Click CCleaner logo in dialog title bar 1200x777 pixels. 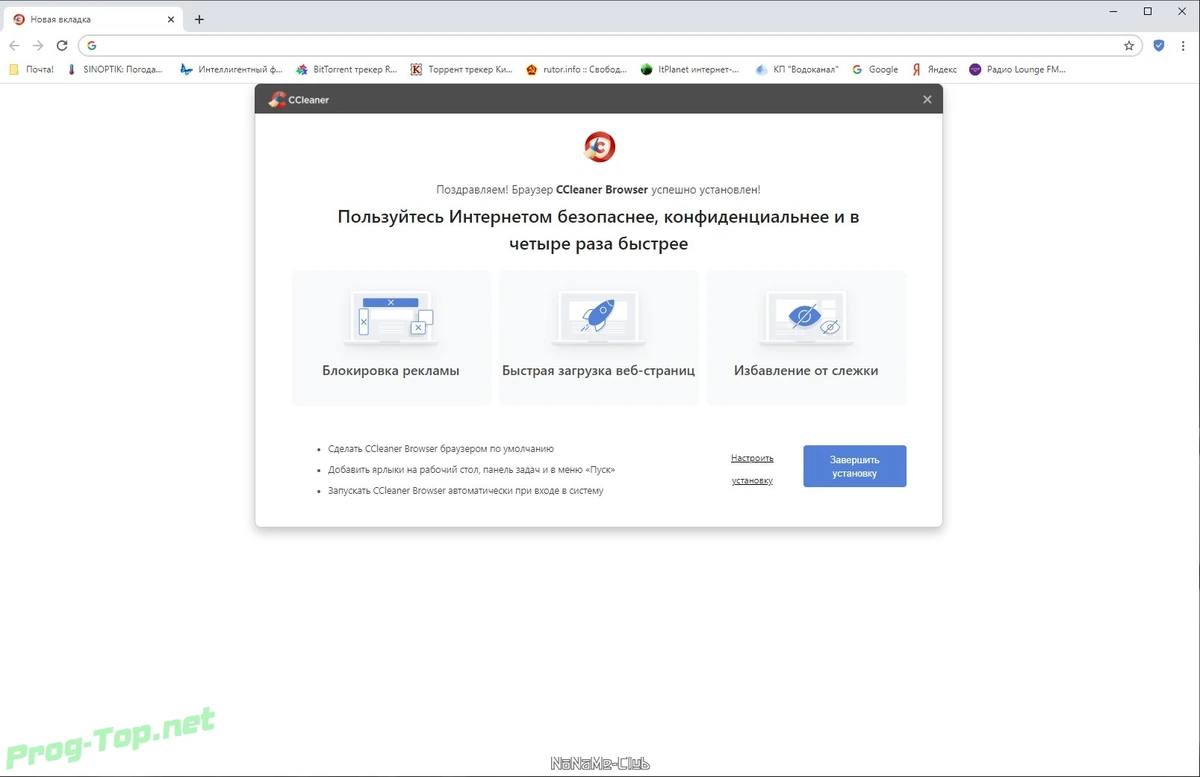tap(299, 99)
